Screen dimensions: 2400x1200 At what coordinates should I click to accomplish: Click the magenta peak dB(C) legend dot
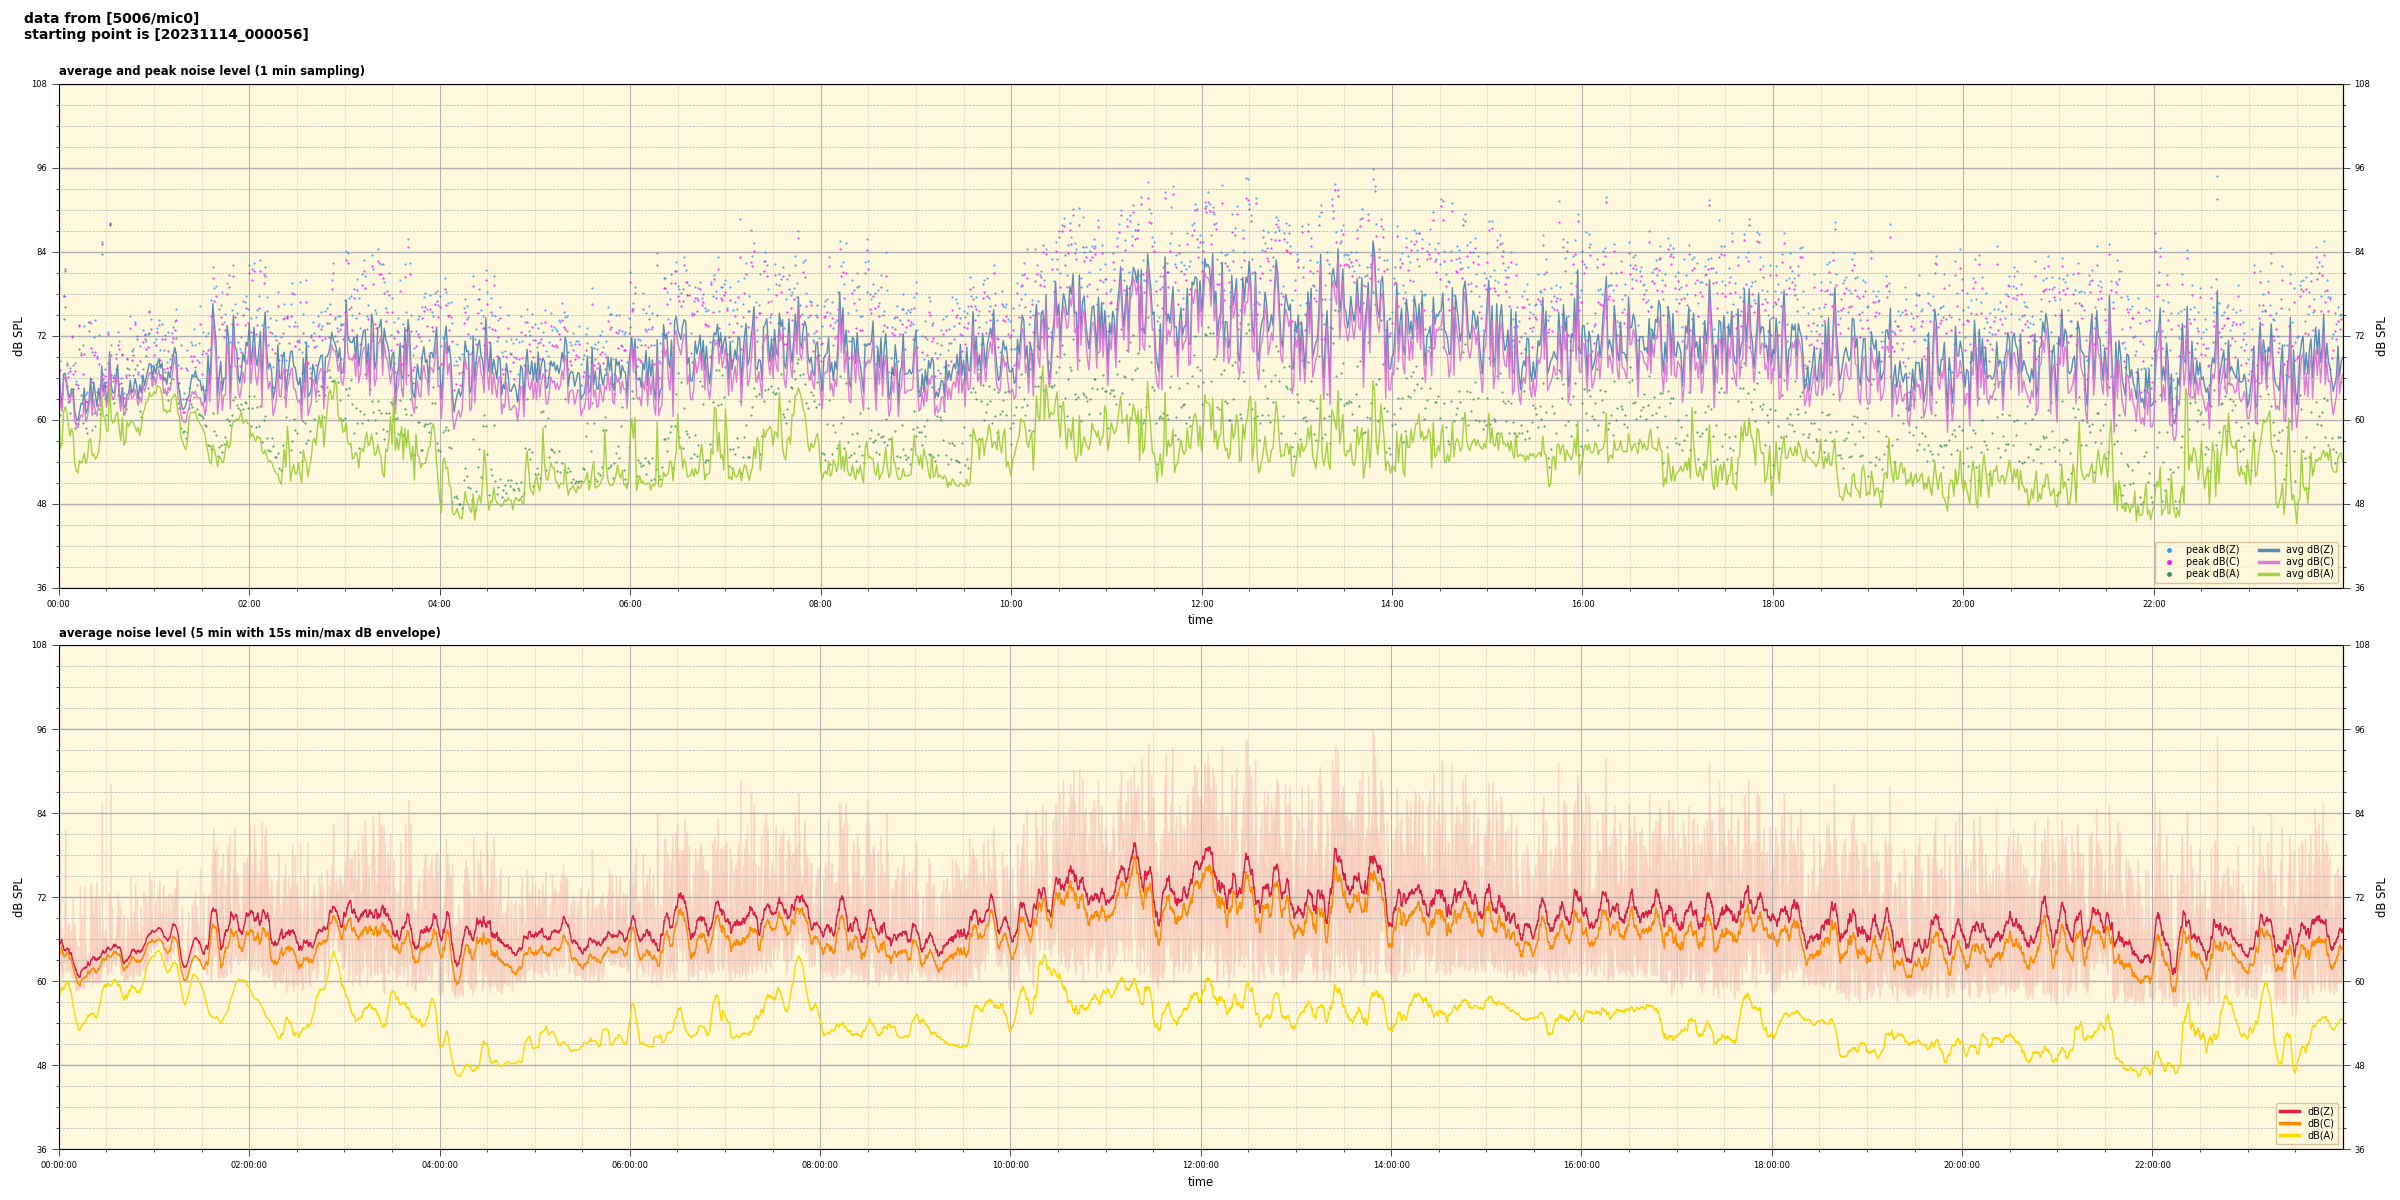pos(2169,562)
